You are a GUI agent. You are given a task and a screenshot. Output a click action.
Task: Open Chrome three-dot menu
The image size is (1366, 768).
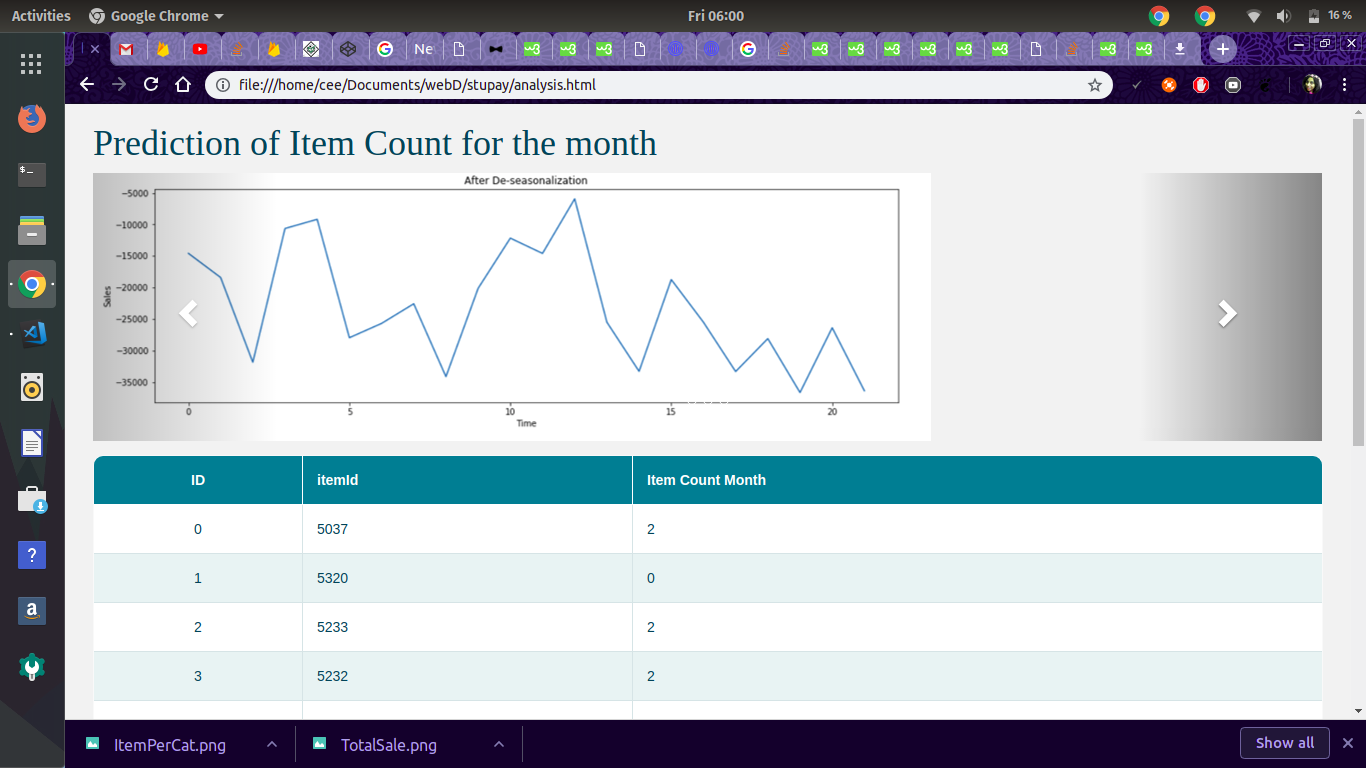coord(1344,85)
